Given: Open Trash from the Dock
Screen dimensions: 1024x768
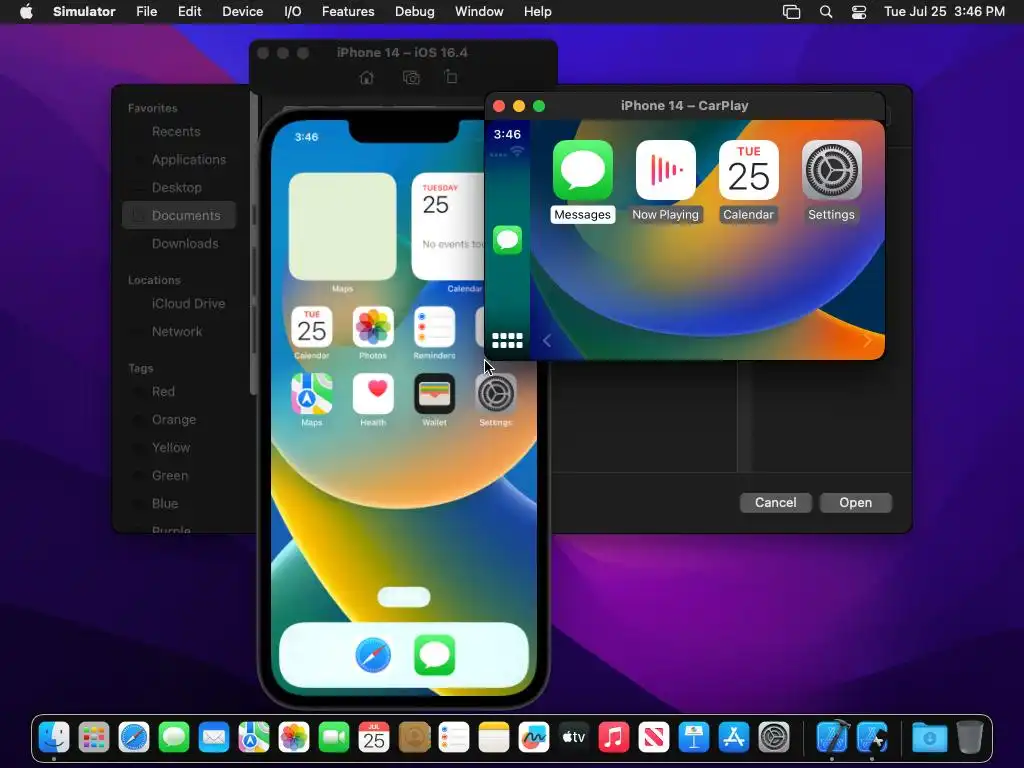Looking at the screenshot, I should coord(970,738).
